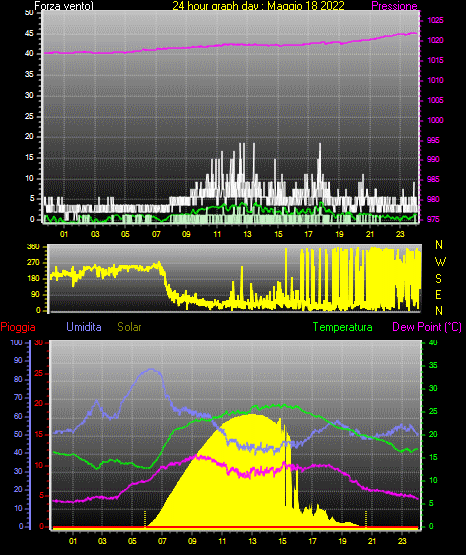Click the 980 value on pressure axis
The width and height of the screenshot is (466, 555).
coord(433,199)
